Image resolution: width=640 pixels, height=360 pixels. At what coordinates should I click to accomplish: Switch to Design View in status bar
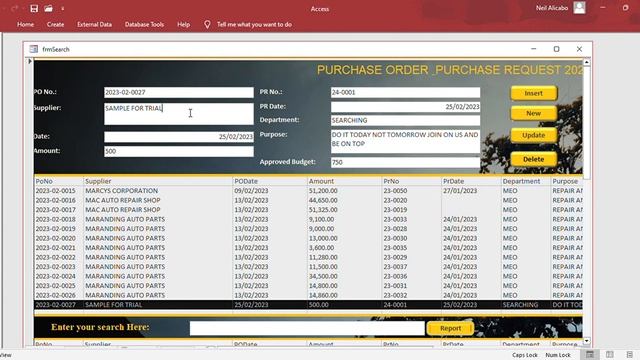[x=629, y=354]
